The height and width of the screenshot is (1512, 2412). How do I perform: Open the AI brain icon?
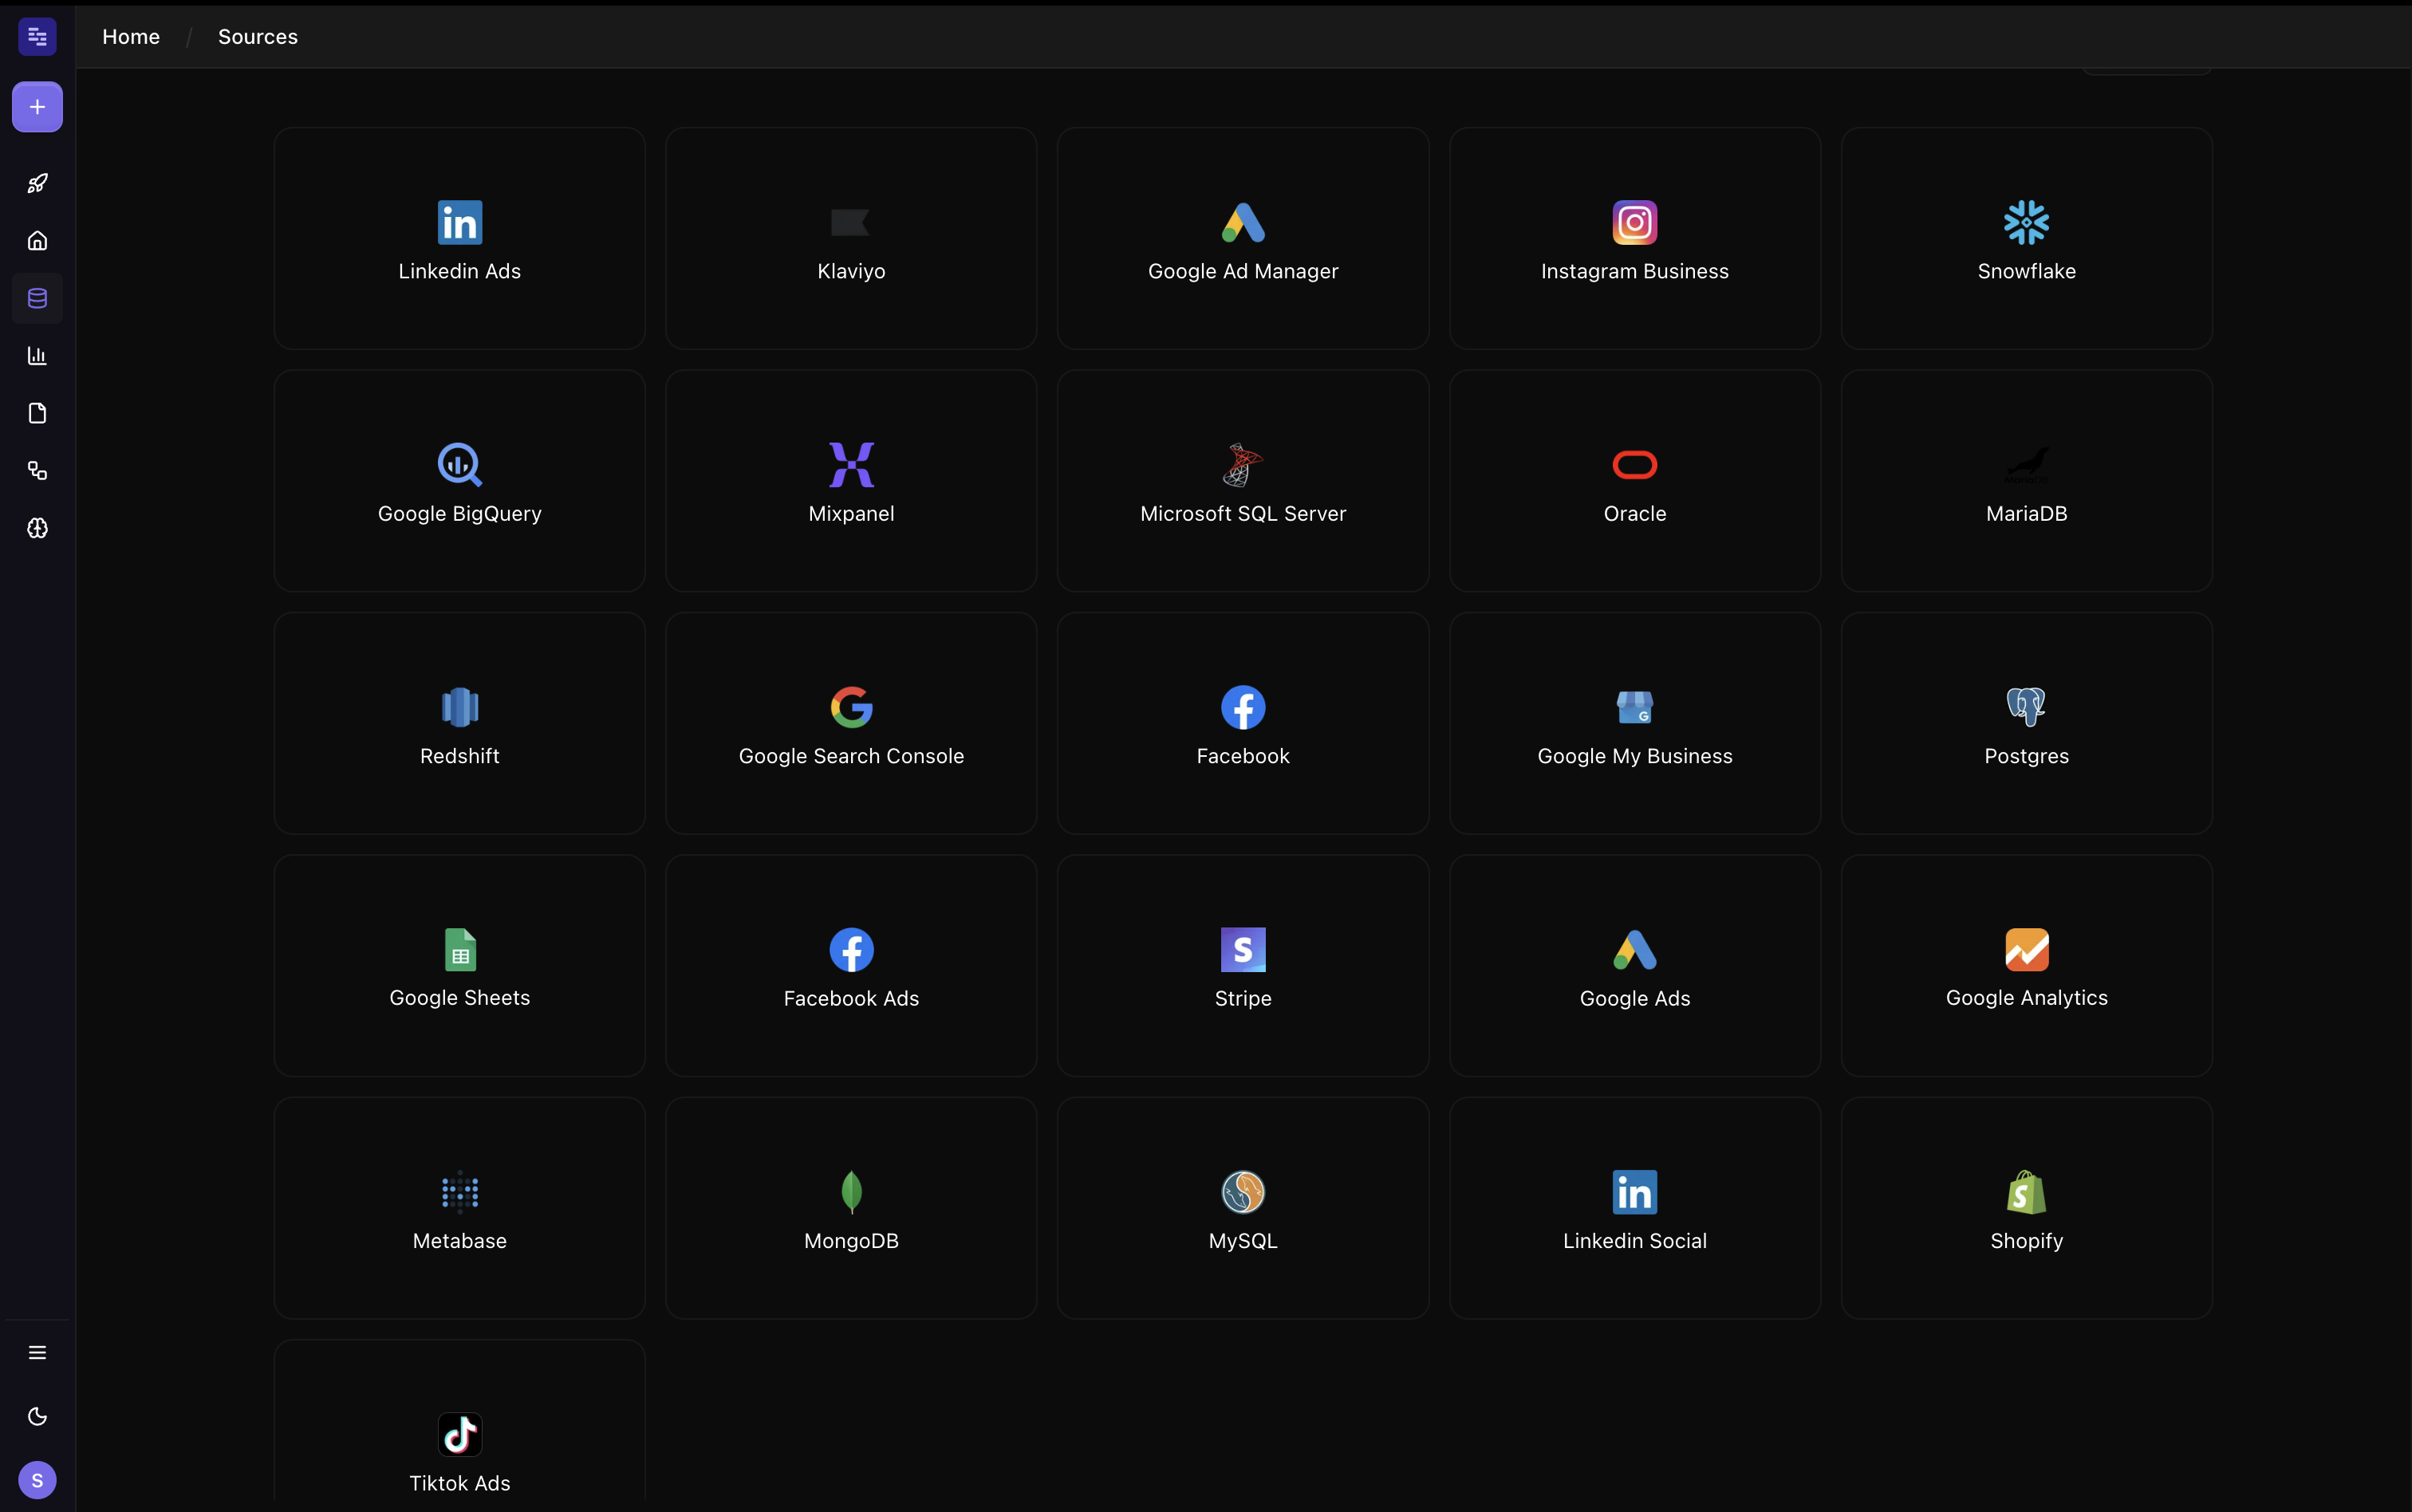(x=37, y=529)
